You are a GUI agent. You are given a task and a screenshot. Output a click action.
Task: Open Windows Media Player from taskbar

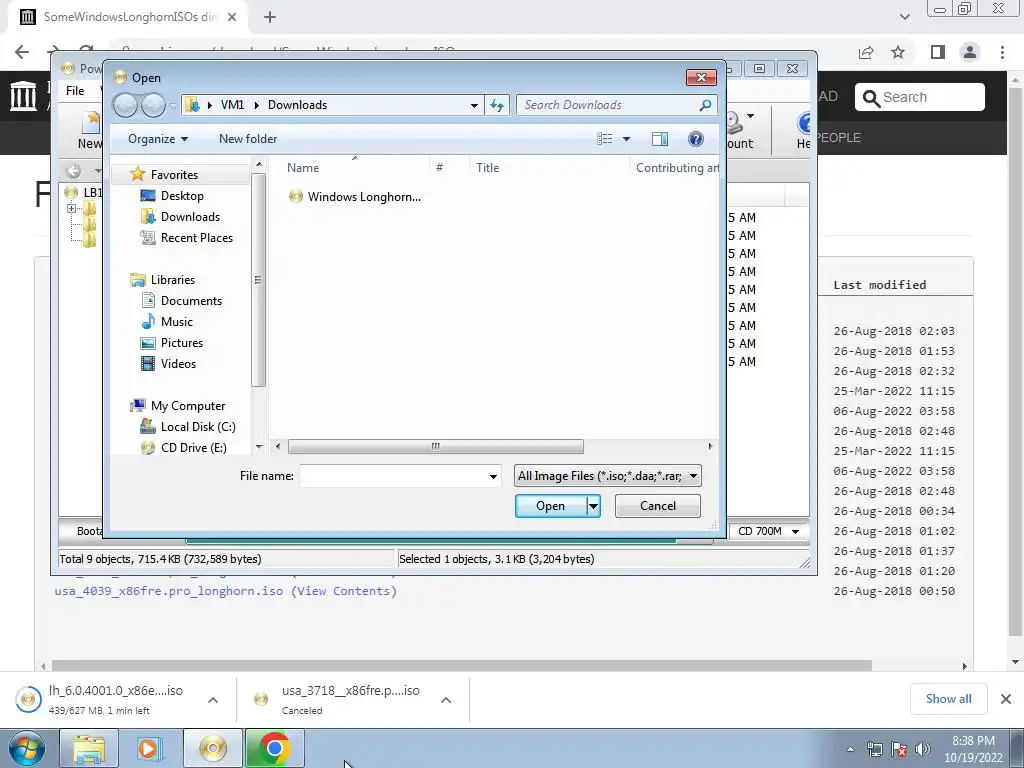[150, 748]
